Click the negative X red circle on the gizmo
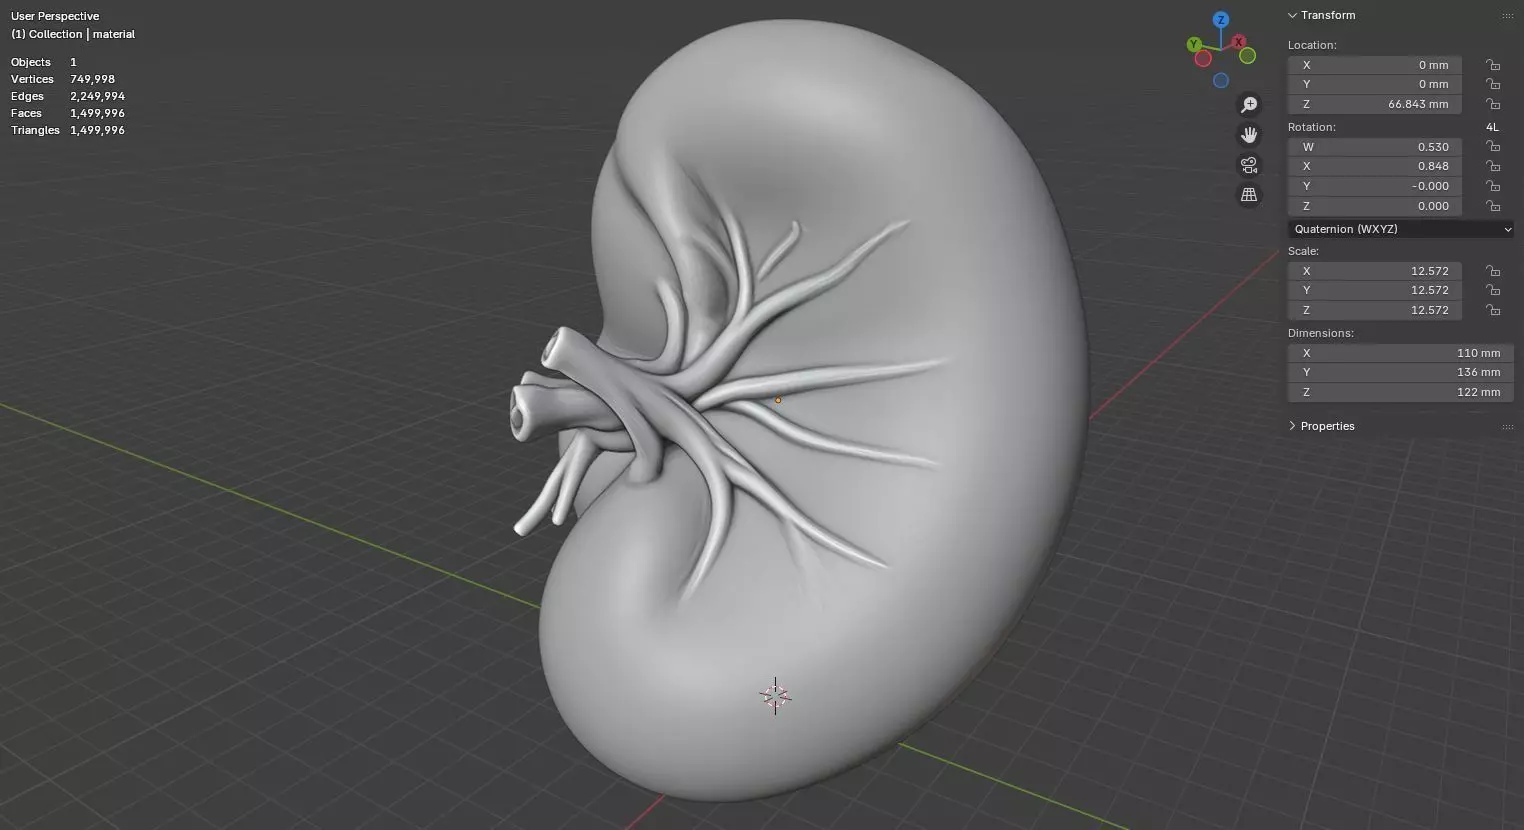This screenshot has width=1524, height=830. click(1204, 58)
